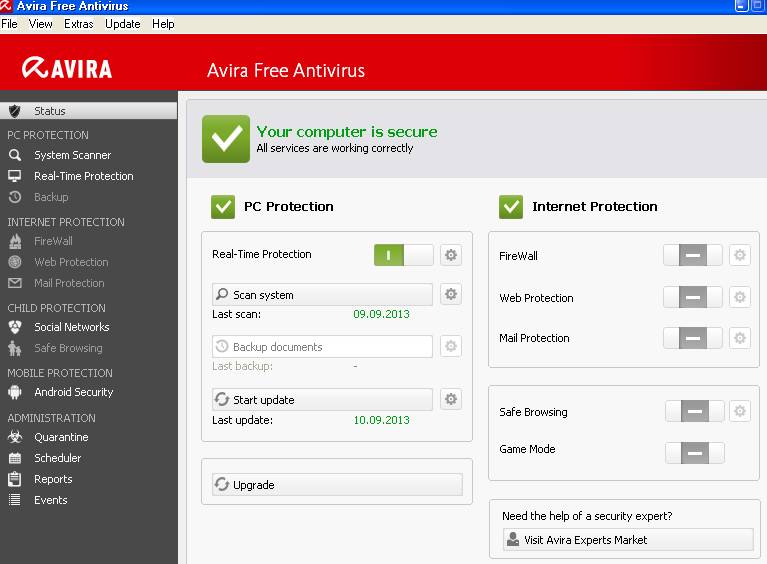Go to Events section
Image resolution: width=767 pixels, height=564 pixels.
pos(50,500)
